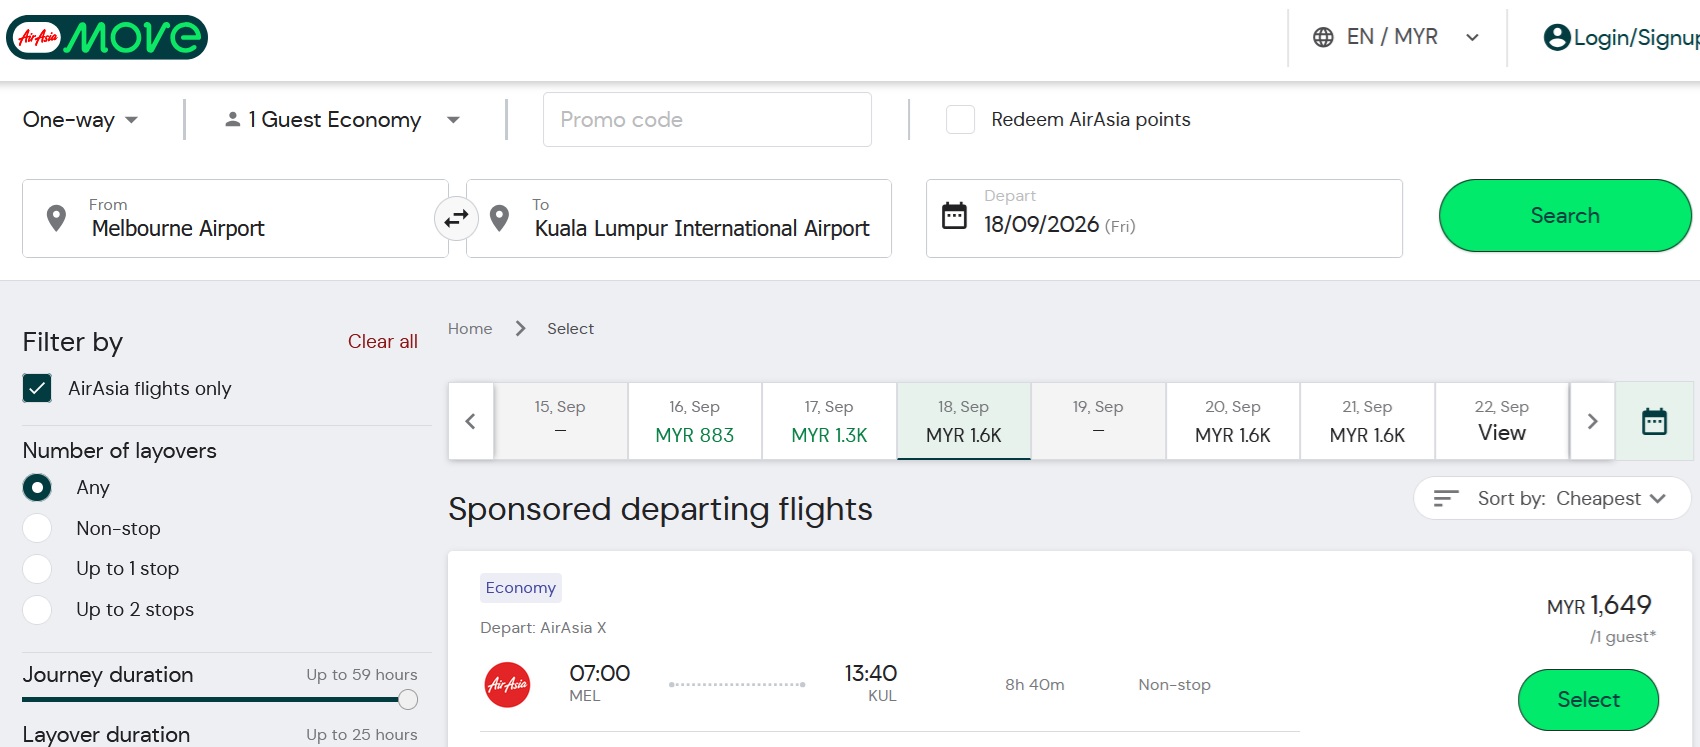Click the Clear all filters link

point(382,342)
